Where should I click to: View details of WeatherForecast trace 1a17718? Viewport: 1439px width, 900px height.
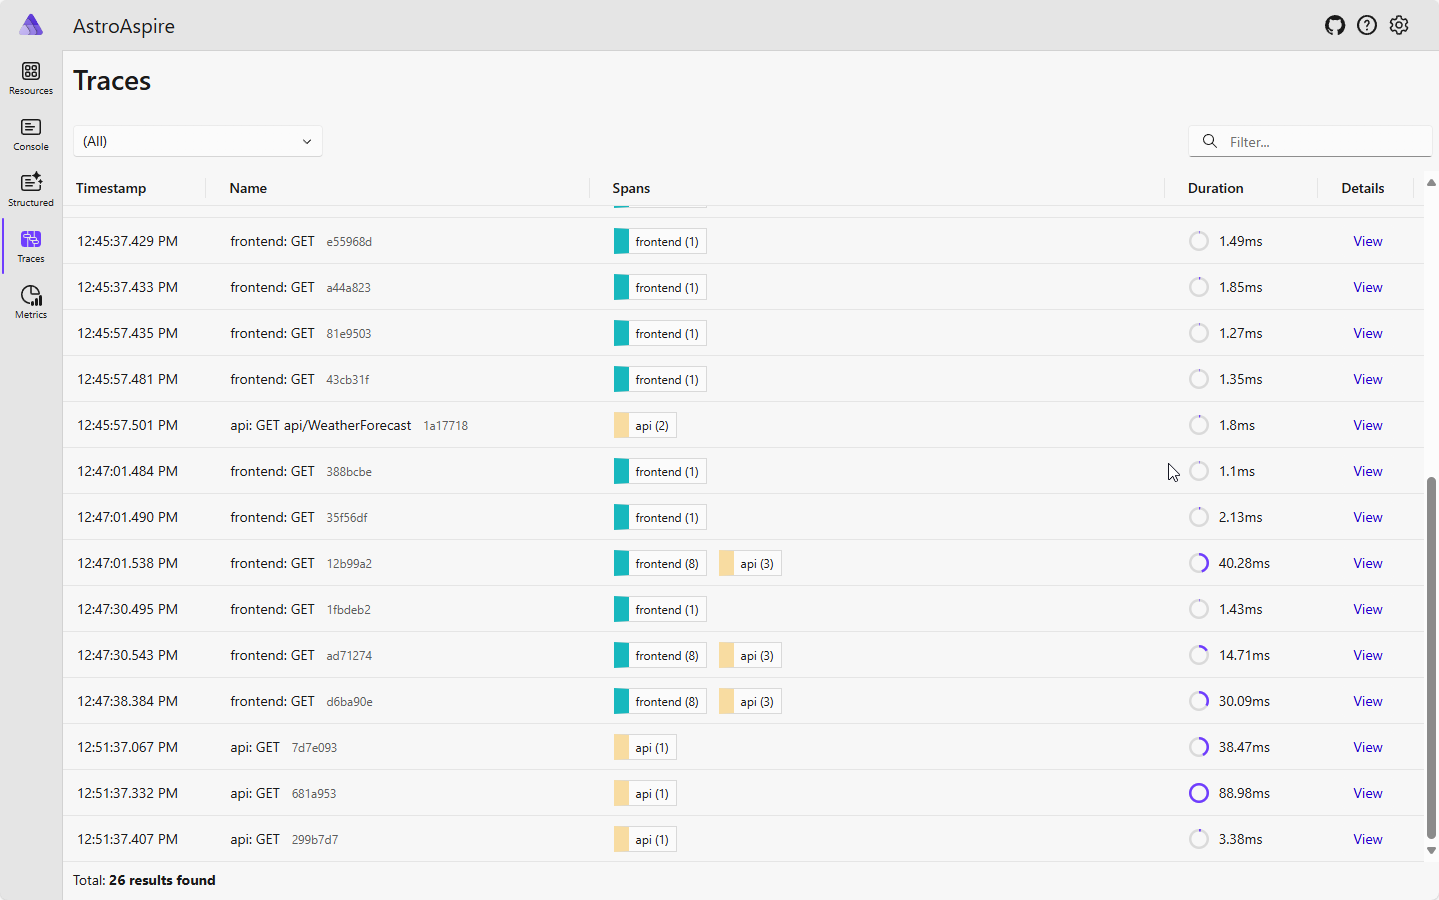click(x=1368, y=425)
